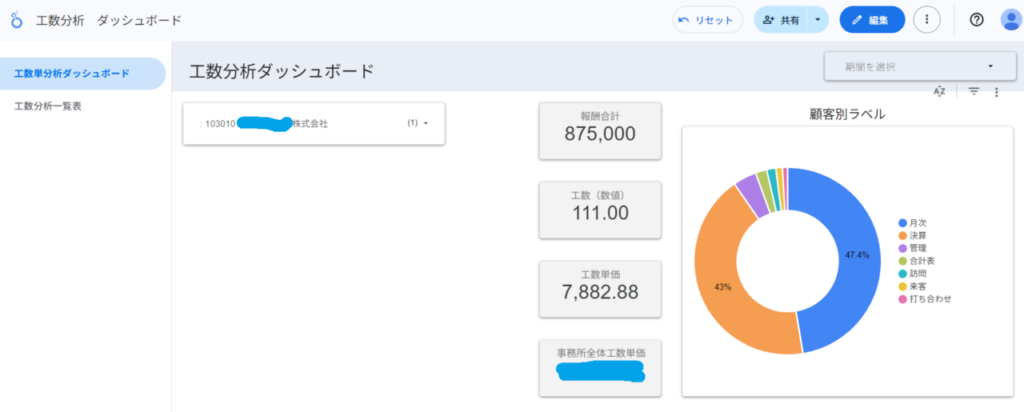
Task: Open the chart's three-dot overflow menu
Action: coord(996,91)
